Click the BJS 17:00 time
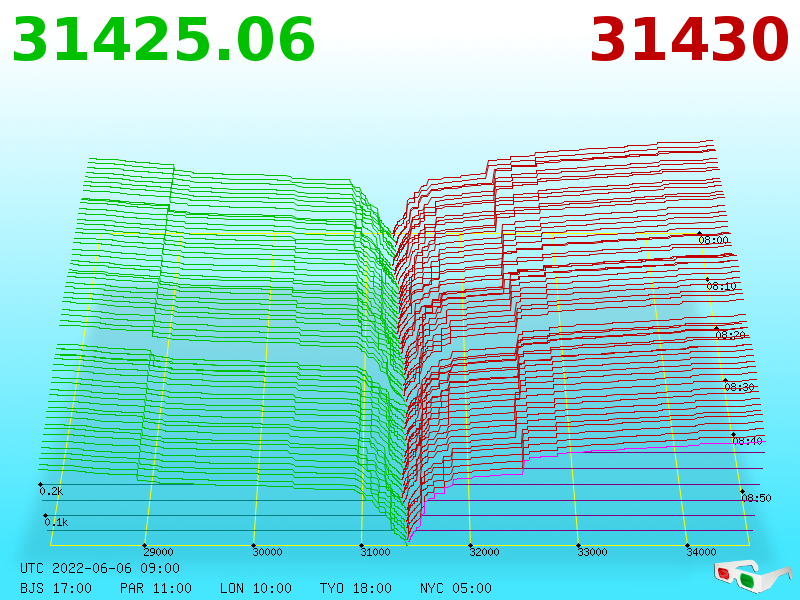Screen dimensions: 800x600 56,588
